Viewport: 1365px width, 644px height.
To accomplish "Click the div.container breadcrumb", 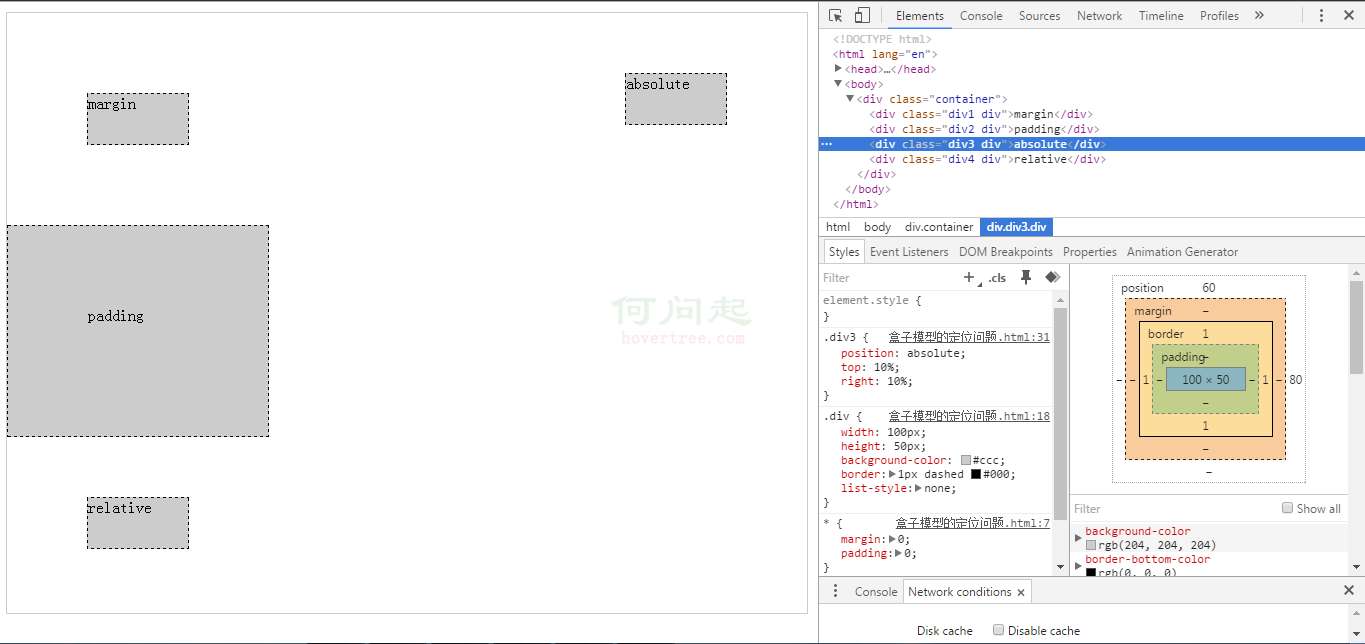I will [938, 227].
